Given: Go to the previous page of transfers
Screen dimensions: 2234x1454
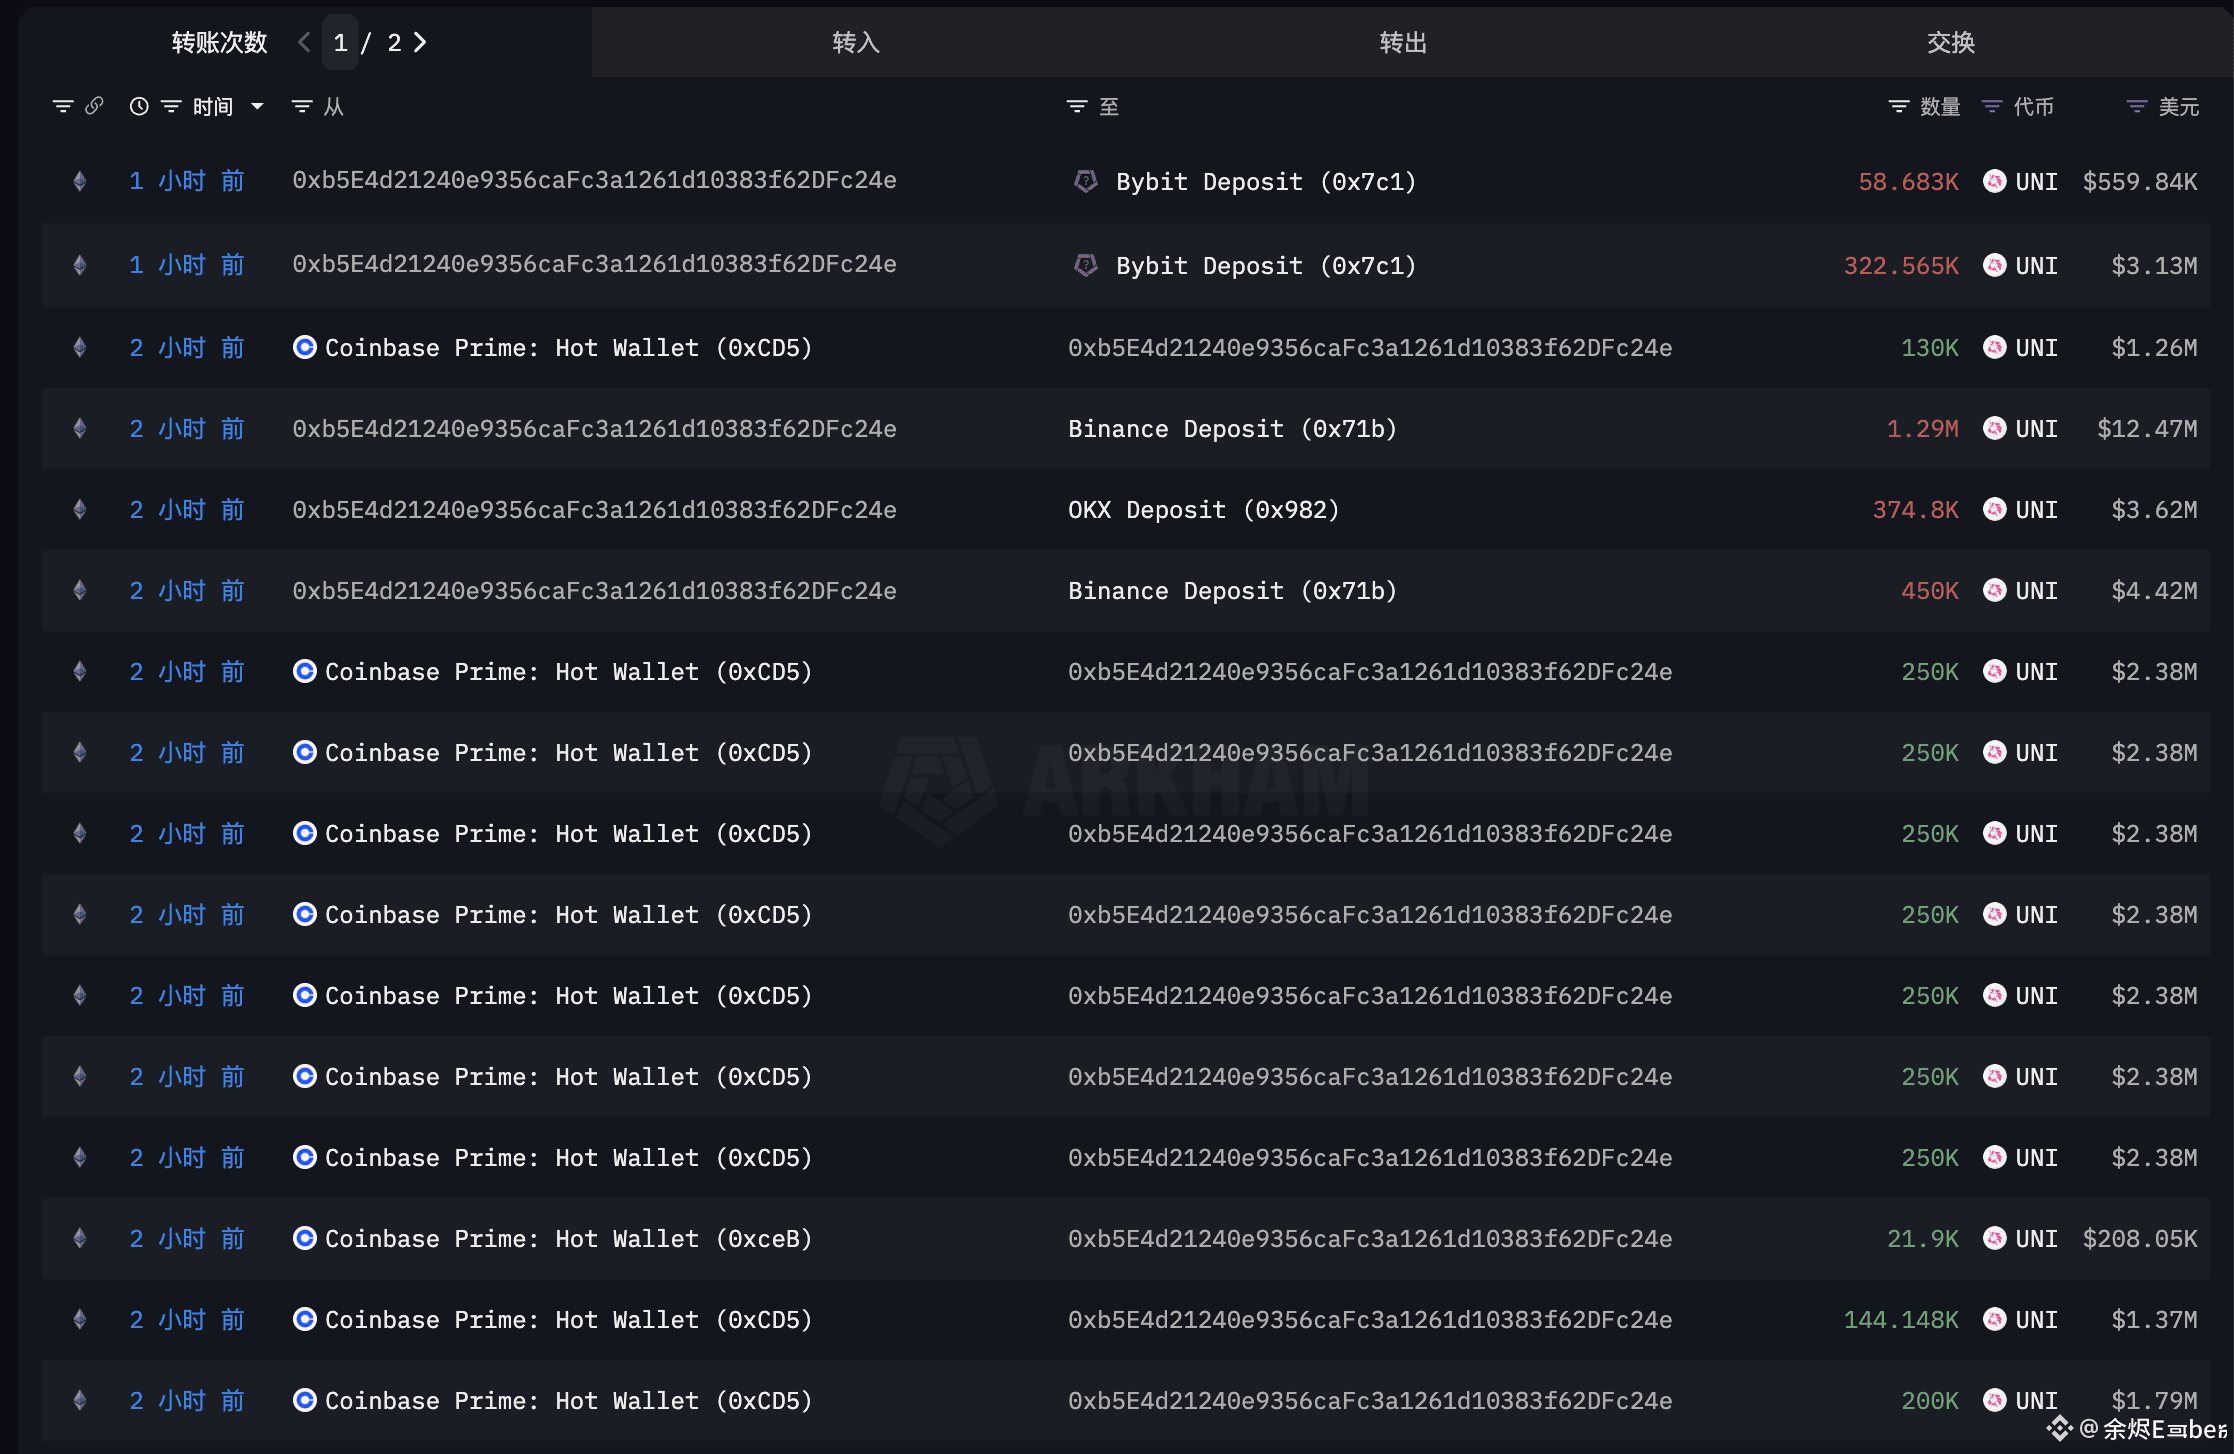Looking at the screenshot, I should tap(304, 42).
